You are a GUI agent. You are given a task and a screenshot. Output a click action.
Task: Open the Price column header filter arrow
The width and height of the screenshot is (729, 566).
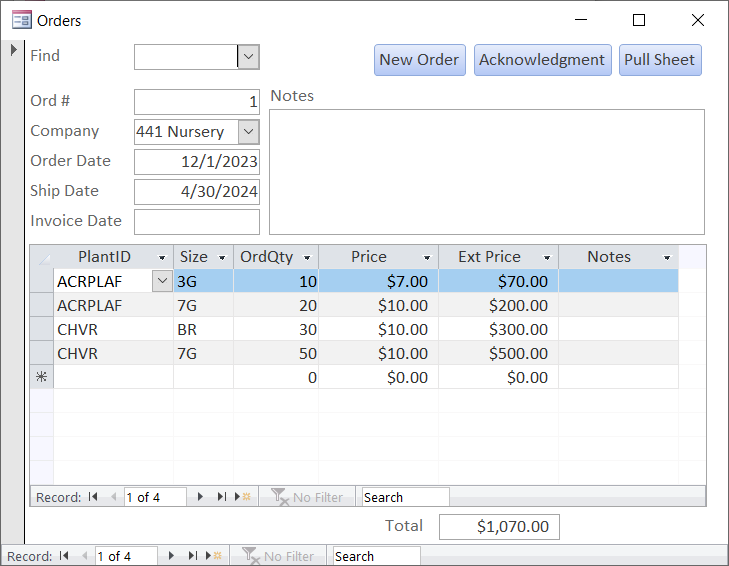[x=427, y=258]
